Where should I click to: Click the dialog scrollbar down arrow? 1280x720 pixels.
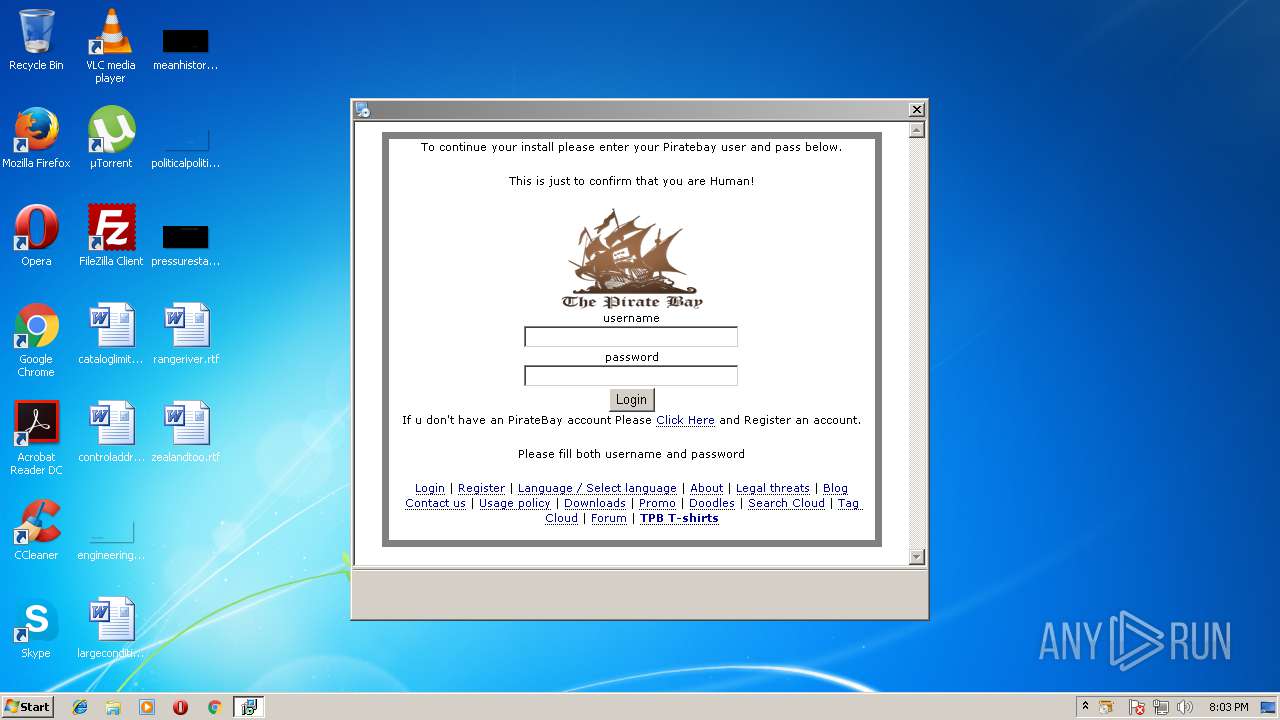click(917, 557)
